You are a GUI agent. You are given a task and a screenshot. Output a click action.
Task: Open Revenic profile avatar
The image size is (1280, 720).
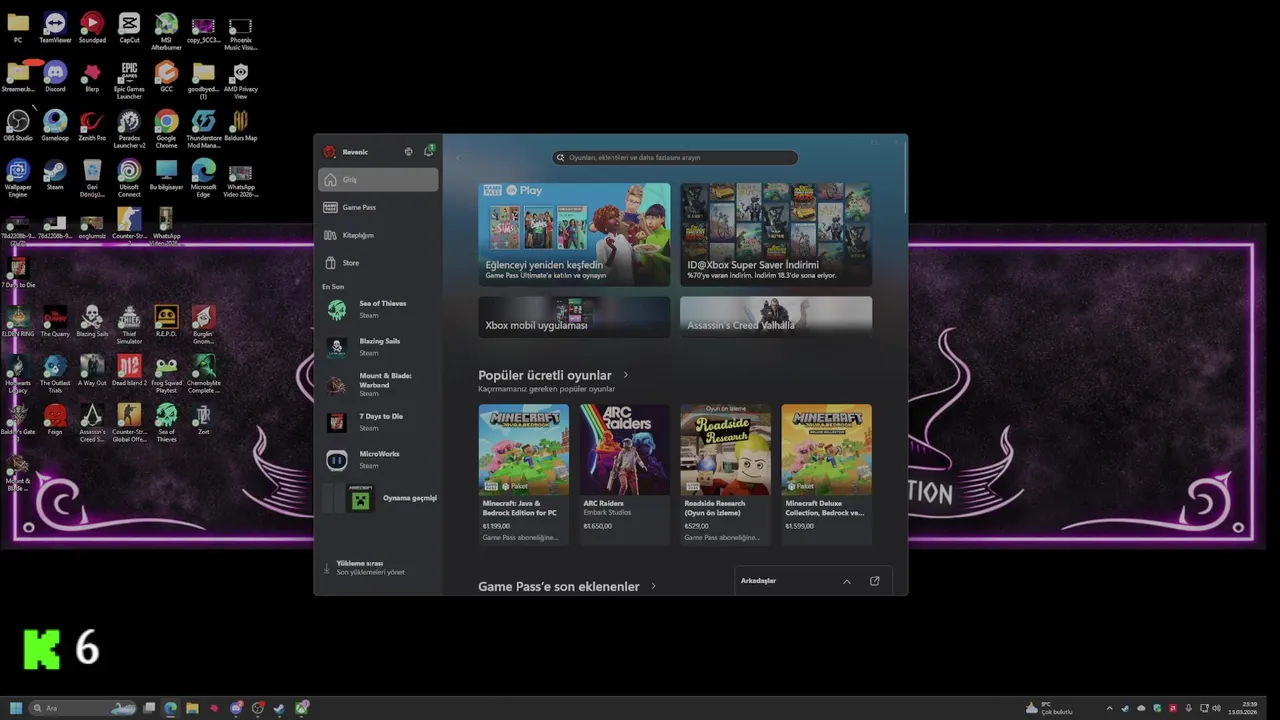pyautogui.click(x=330, y=152)
